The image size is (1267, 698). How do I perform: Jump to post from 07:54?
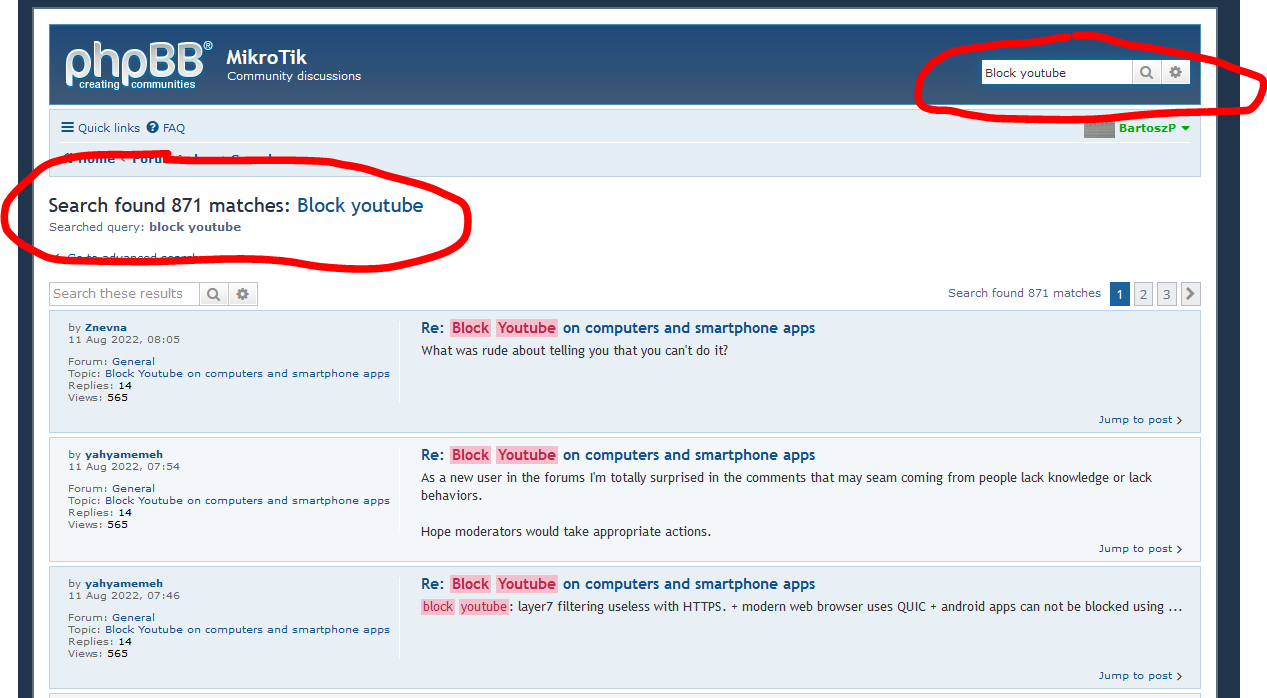point(1140,549)
